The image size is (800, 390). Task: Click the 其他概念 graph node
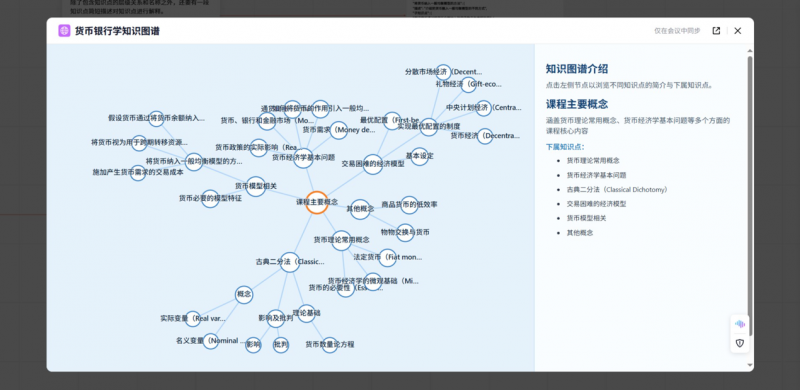coord(360,209)
